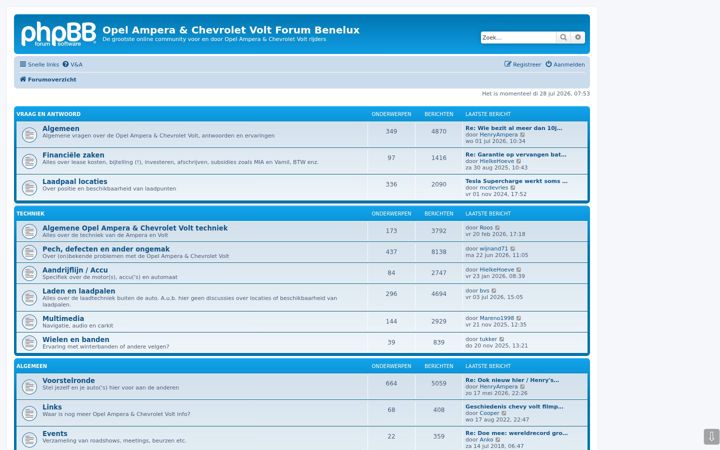Open the Voorstelronde forum
Image resolution: width=720 pixels, height=450 pixels.
coord(68,381)
